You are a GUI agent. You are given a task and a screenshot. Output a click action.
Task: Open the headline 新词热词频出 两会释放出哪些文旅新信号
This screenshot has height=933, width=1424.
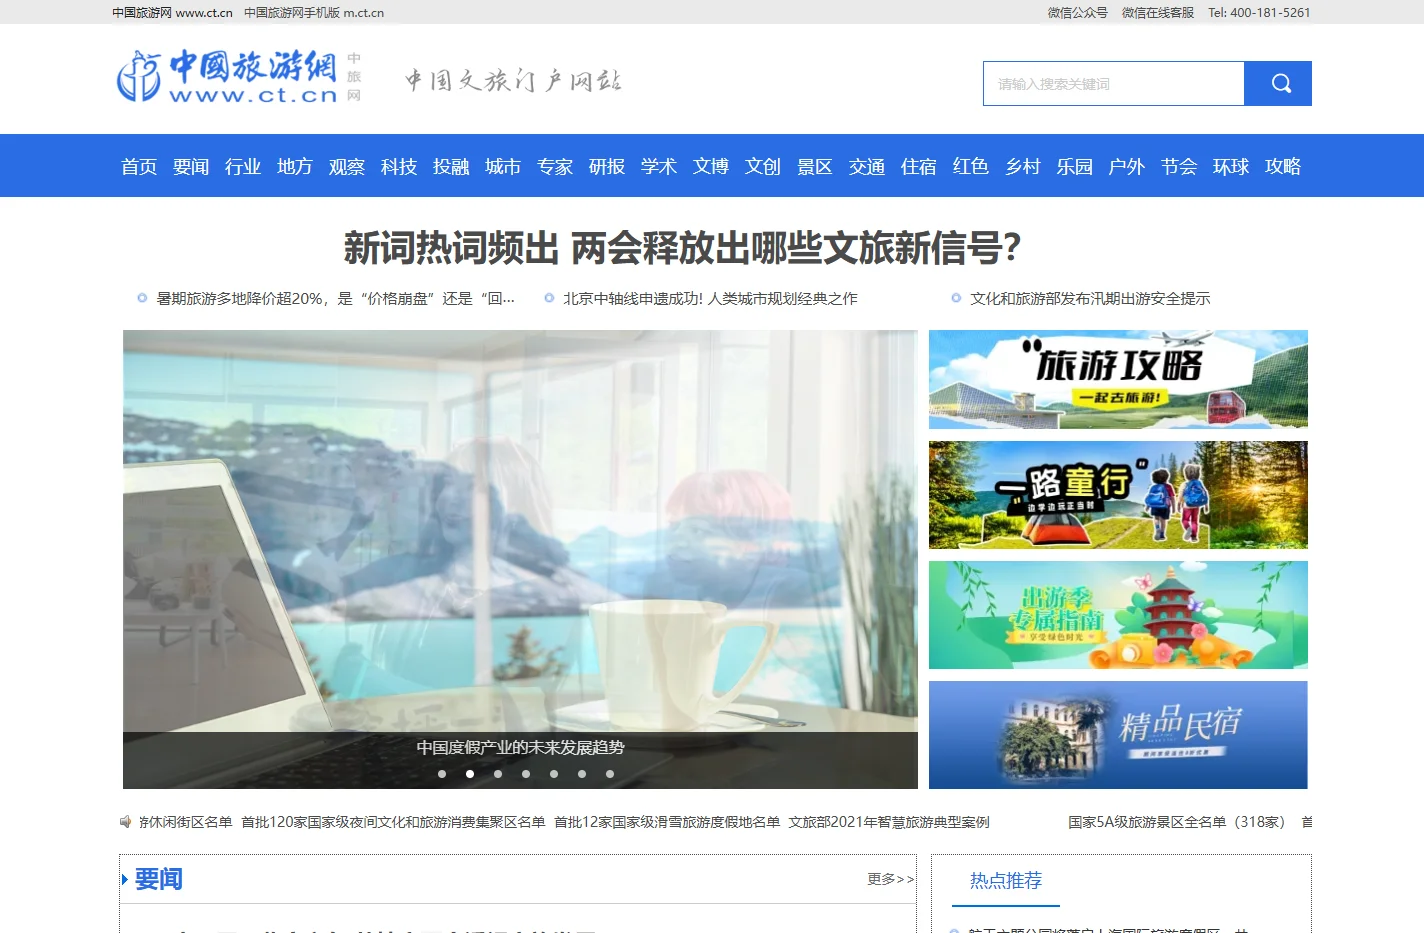click(682, 248)
